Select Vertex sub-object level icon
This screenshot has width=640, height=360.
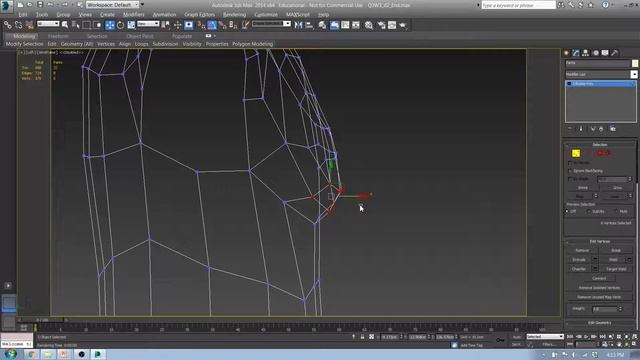[x=576, y=153]
